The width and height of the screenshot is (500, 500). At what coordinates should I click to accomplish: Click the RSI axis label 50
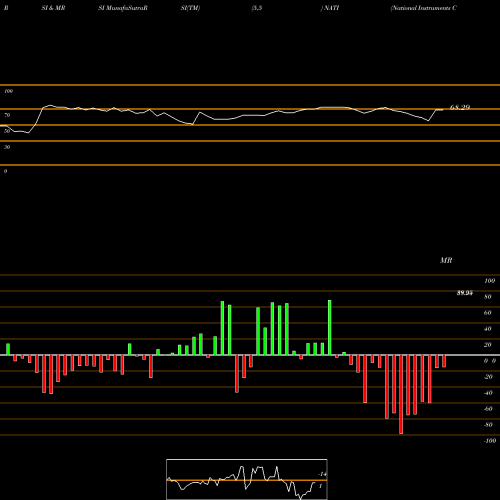(7, 131)
